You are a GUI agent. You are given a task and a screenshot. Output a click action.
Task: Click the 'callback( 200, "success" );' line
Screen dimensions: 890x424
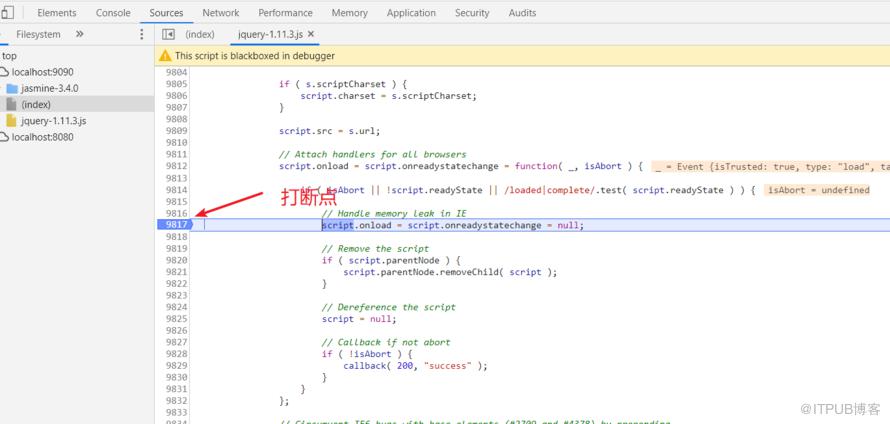pos(415,366)
